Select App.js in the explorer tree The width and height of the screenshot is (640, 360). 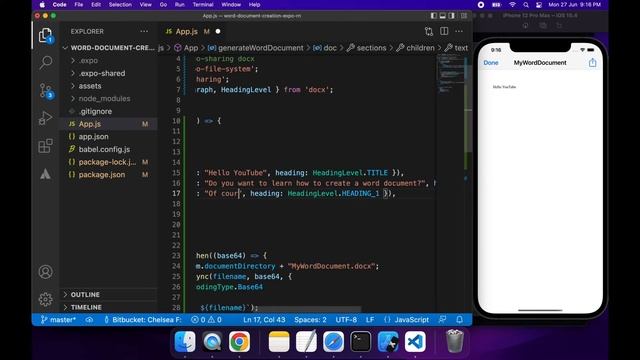108,124
